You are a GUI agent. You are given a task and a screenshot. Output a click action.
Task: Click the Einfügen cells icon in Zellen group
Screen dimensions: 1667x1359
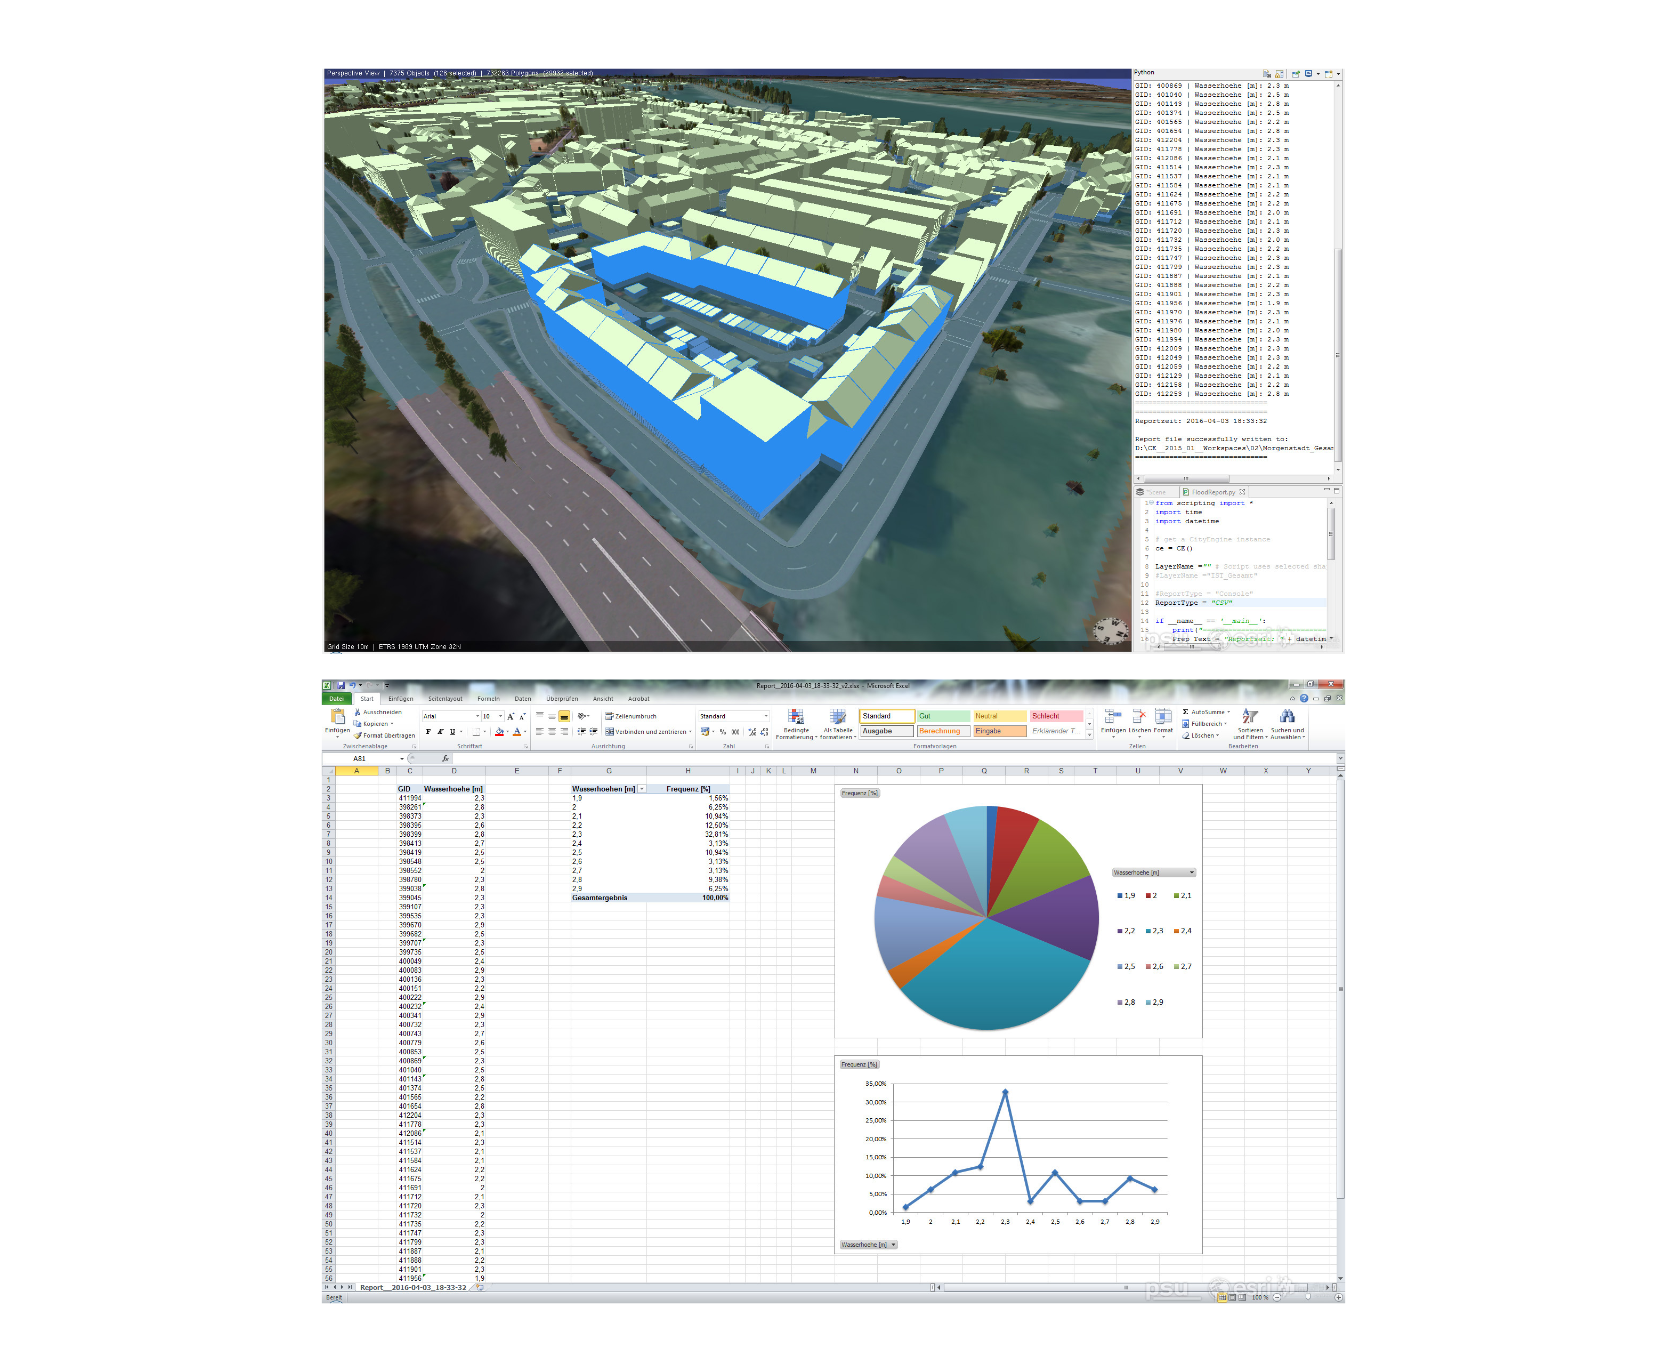1112,717
